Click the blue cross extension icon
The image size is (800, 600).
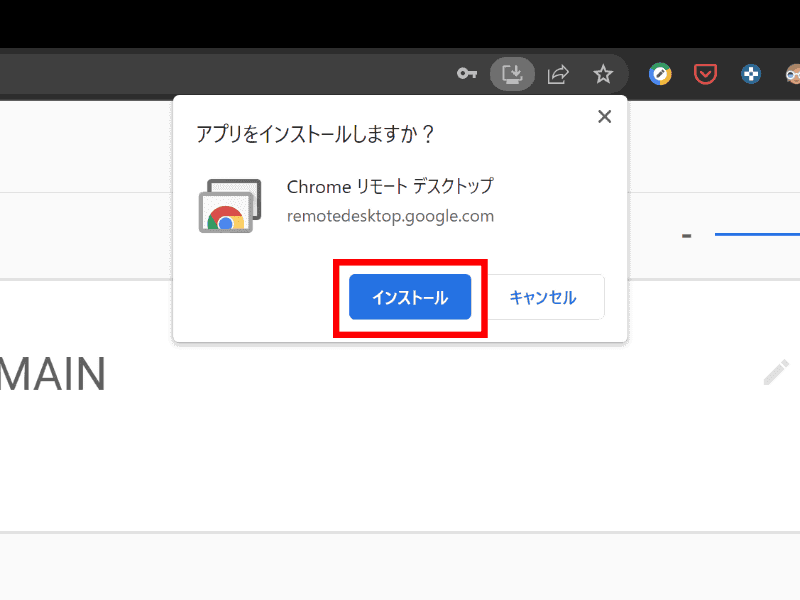point(751,74)
